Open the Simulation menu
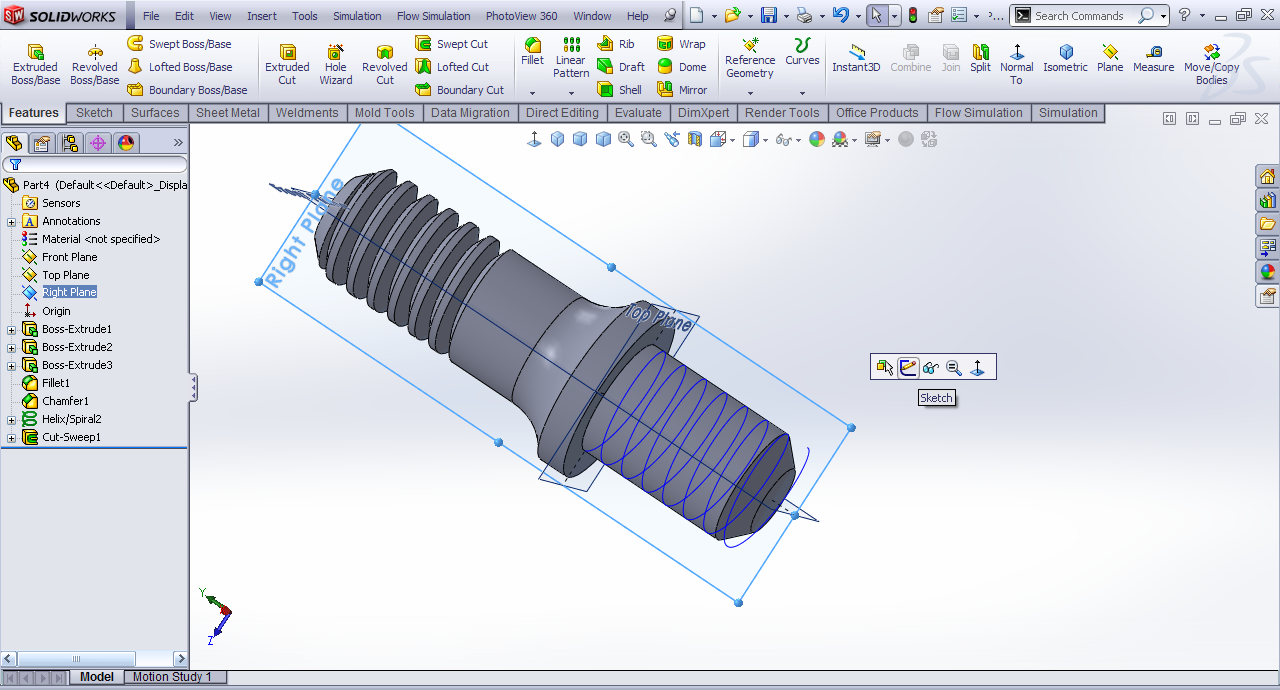1280x690 pixels. (x=357, y=16)
